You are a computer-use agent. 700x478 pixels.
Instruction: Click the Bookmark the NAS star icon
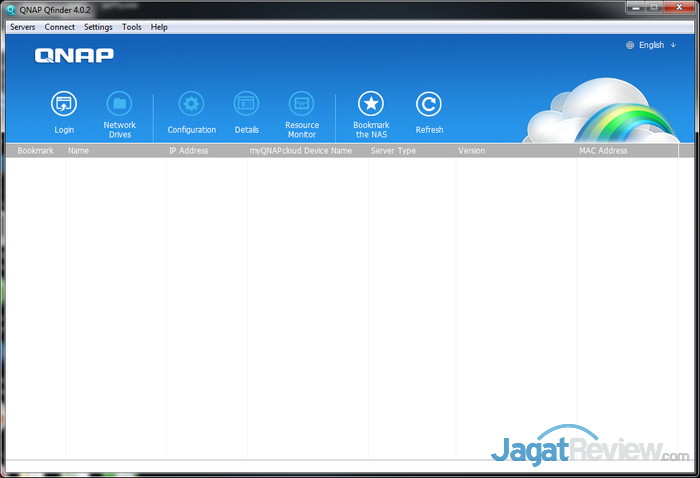371,104
